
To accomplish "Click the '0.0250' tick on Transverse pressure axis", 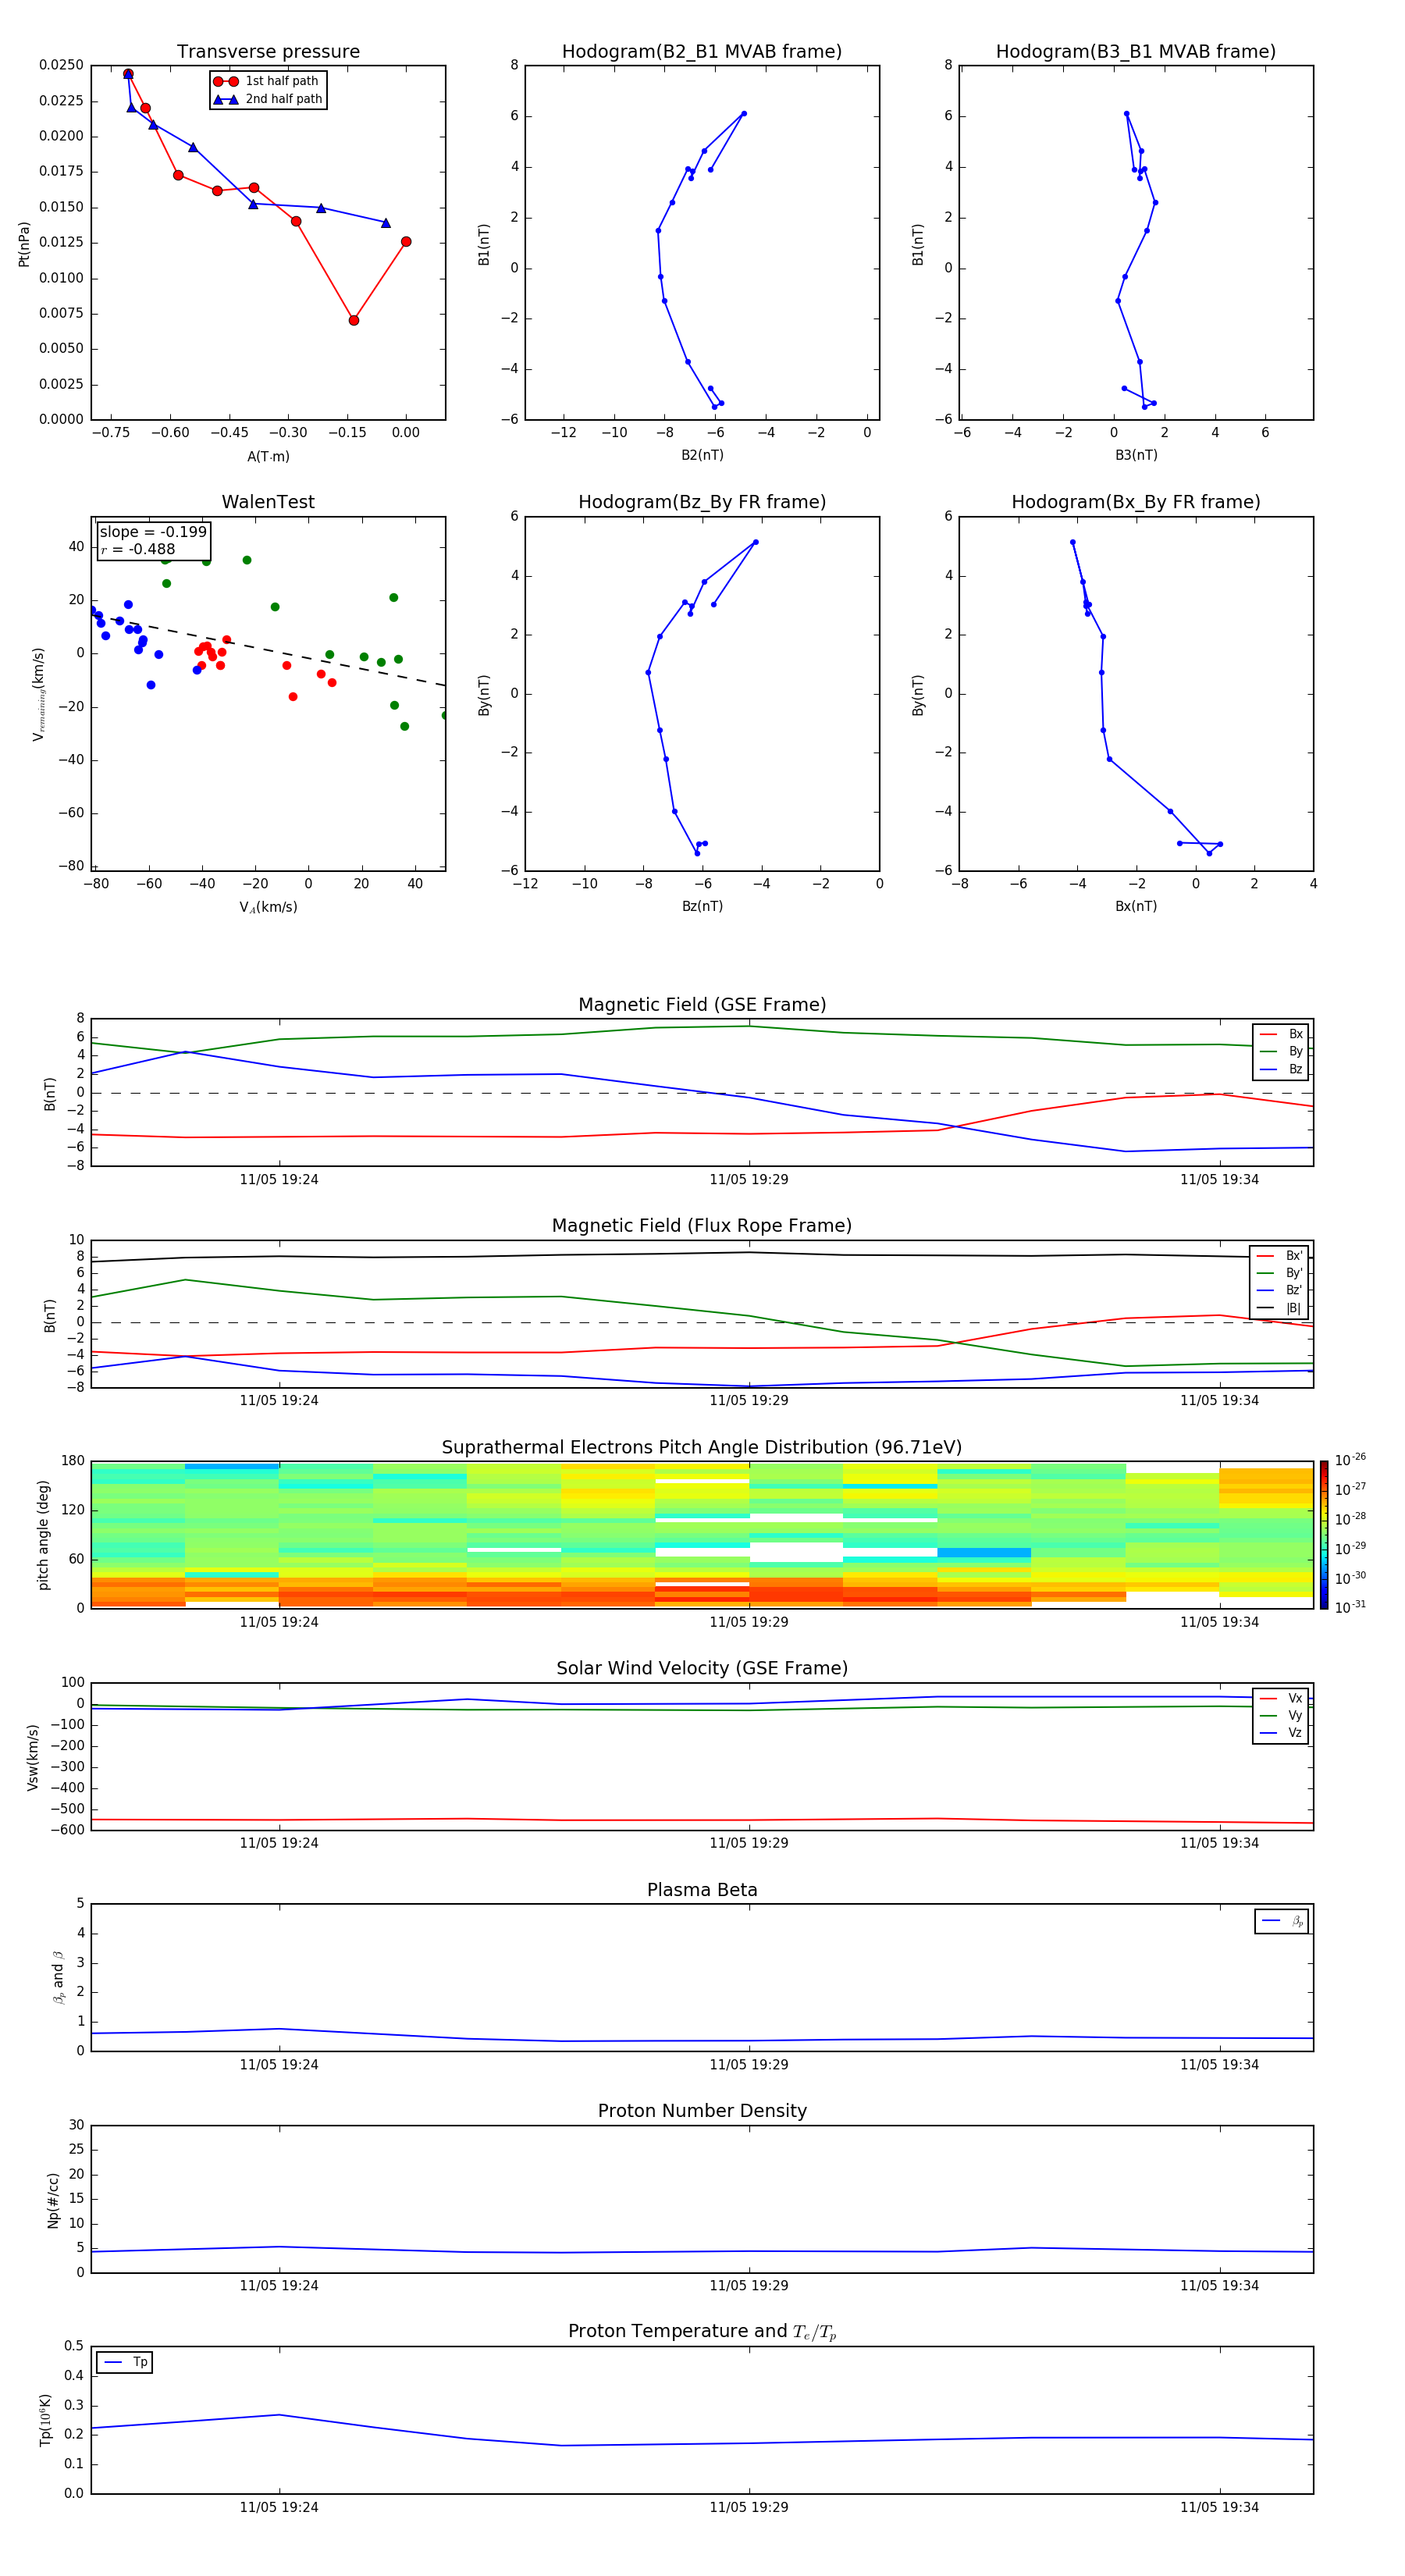I will (61, 65).
